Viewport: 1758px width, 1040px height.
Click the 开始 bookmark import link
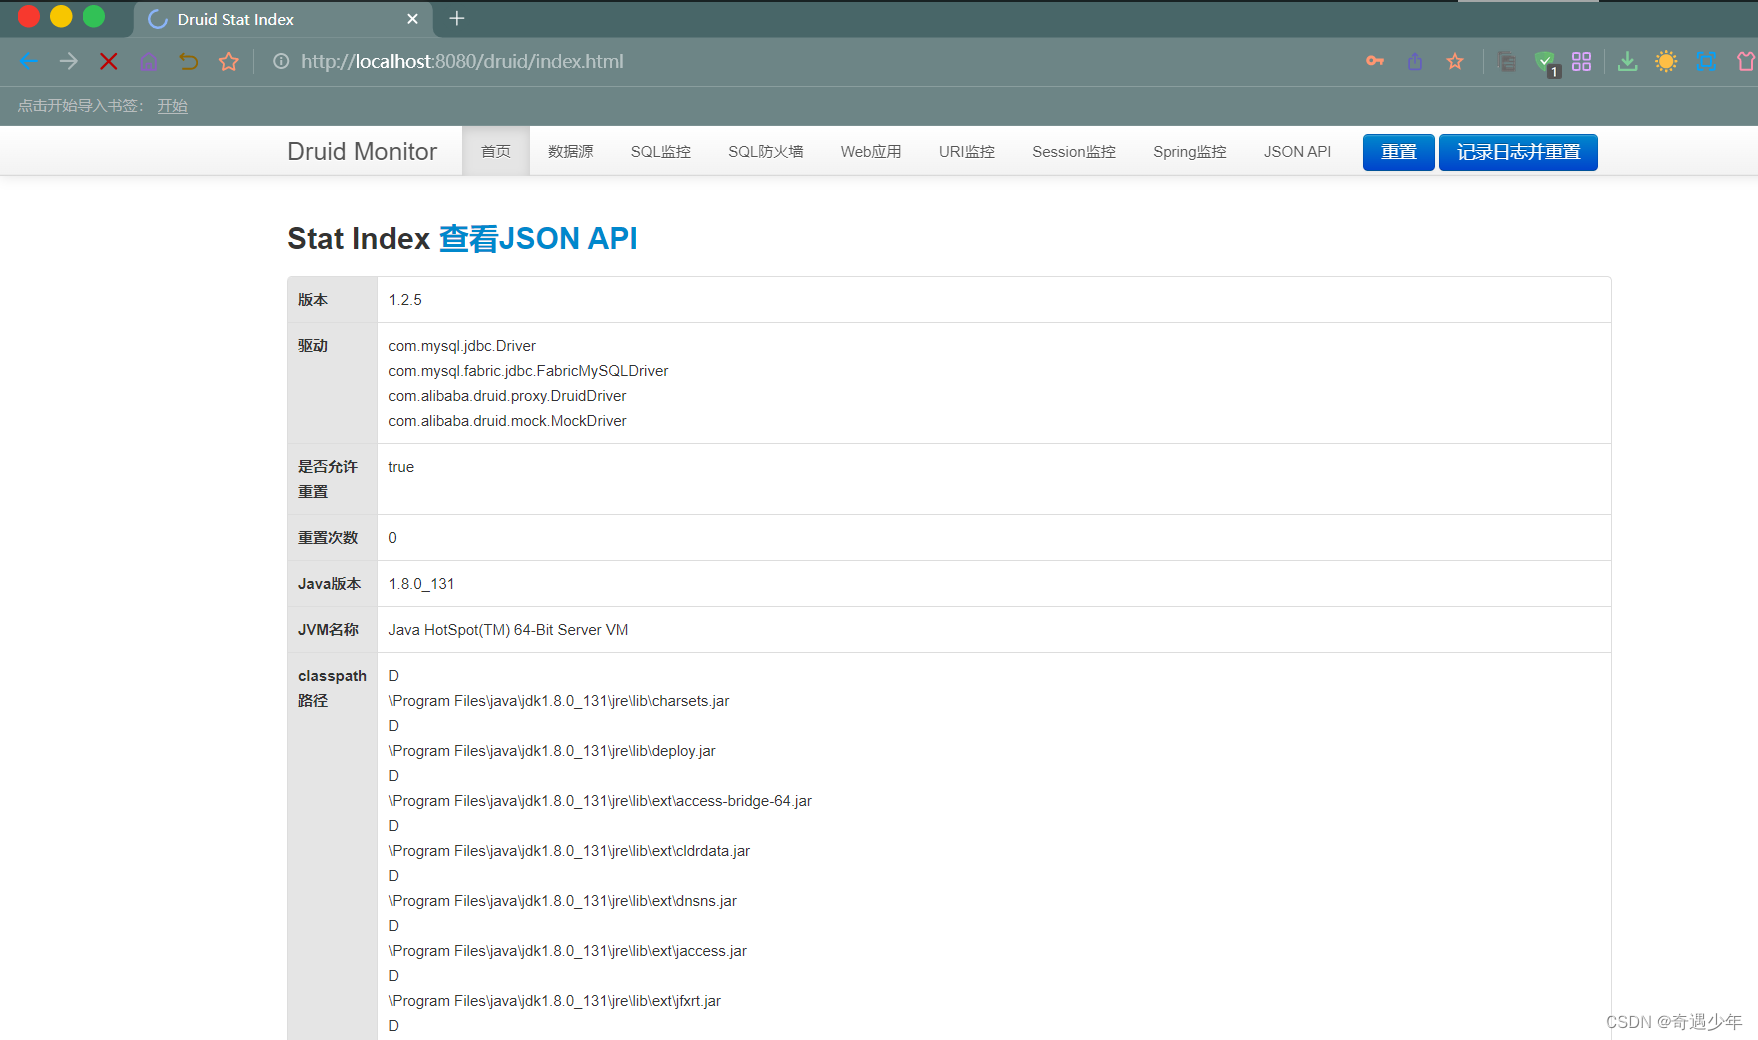(x=172, y=105)
